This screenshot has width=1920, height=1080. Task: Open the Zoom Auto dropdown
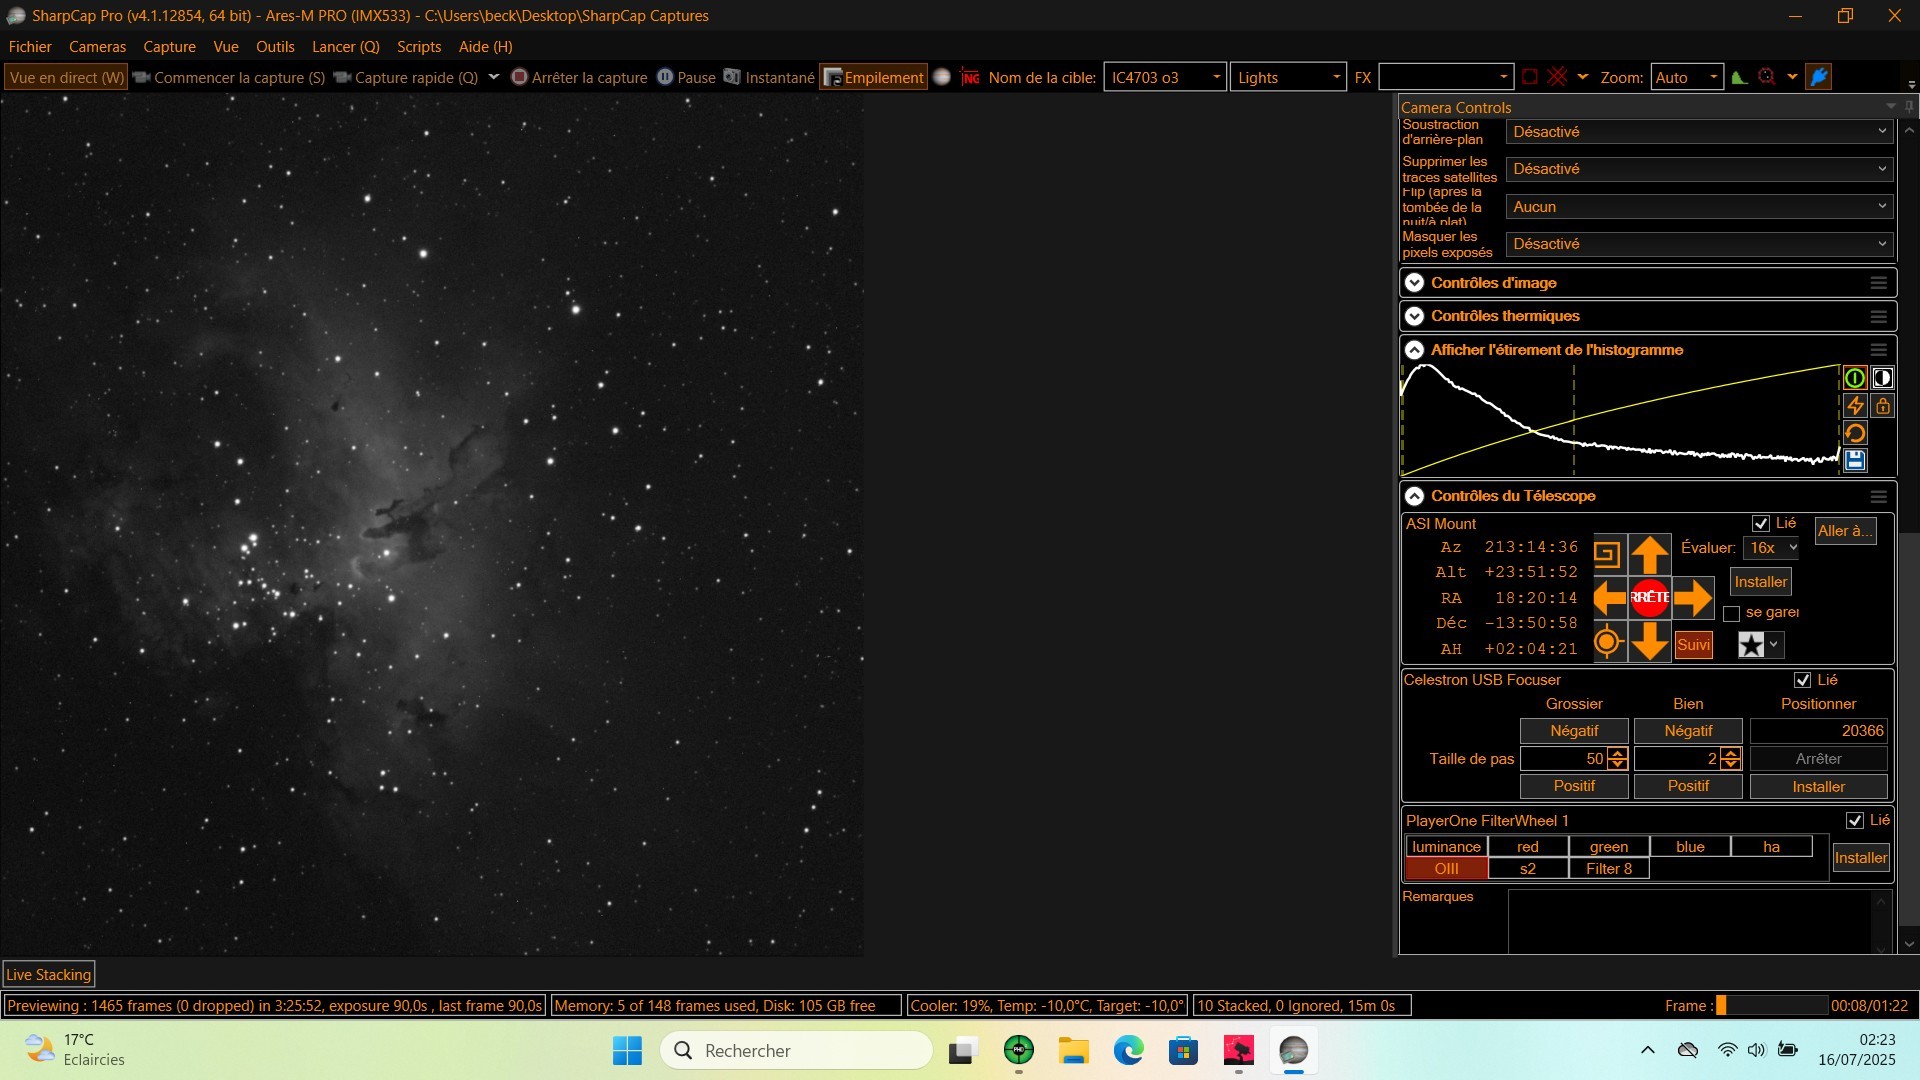point(1687,77)
